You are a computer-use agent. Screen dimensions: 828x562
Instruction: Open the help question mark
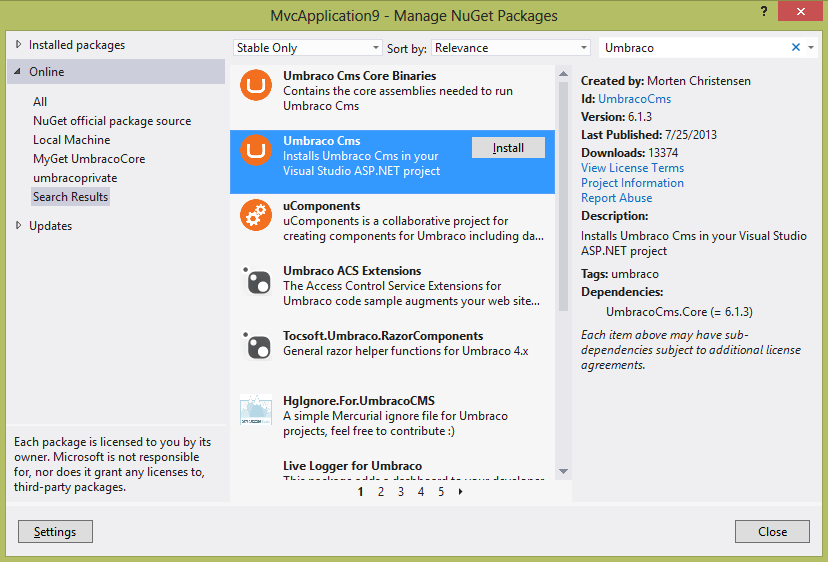pyautogui.click(x=764, y=11)
